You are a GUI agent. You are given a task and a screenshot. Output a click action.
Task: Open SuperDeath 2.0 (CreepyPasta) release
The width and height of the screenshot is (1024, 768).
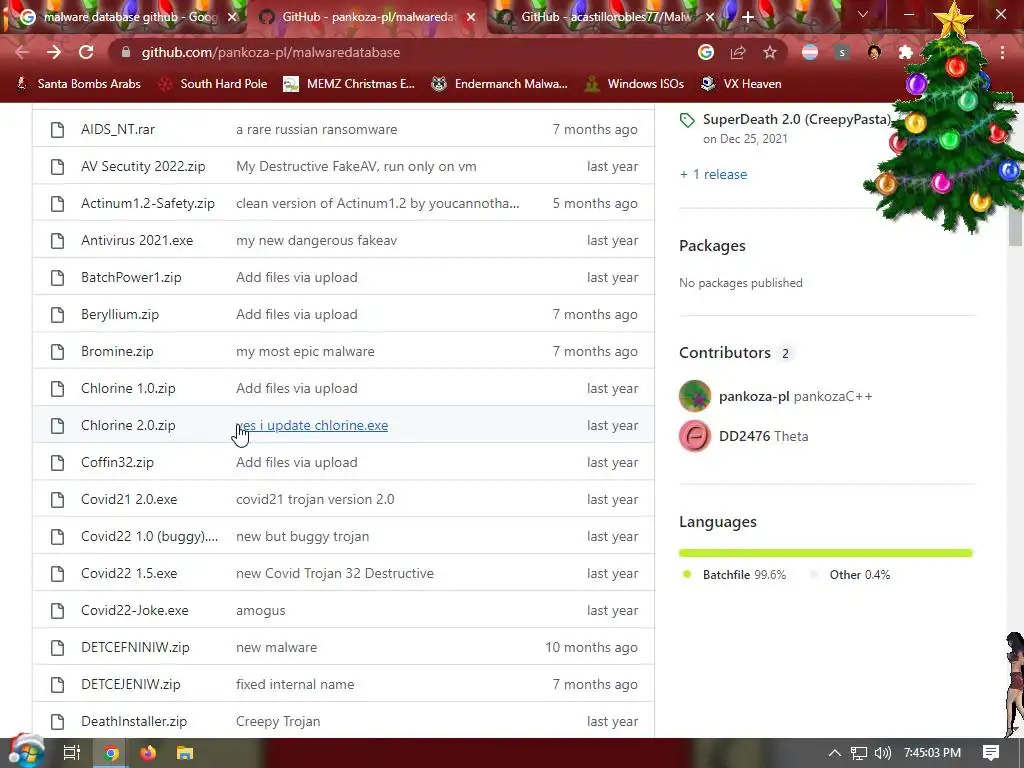797,120
